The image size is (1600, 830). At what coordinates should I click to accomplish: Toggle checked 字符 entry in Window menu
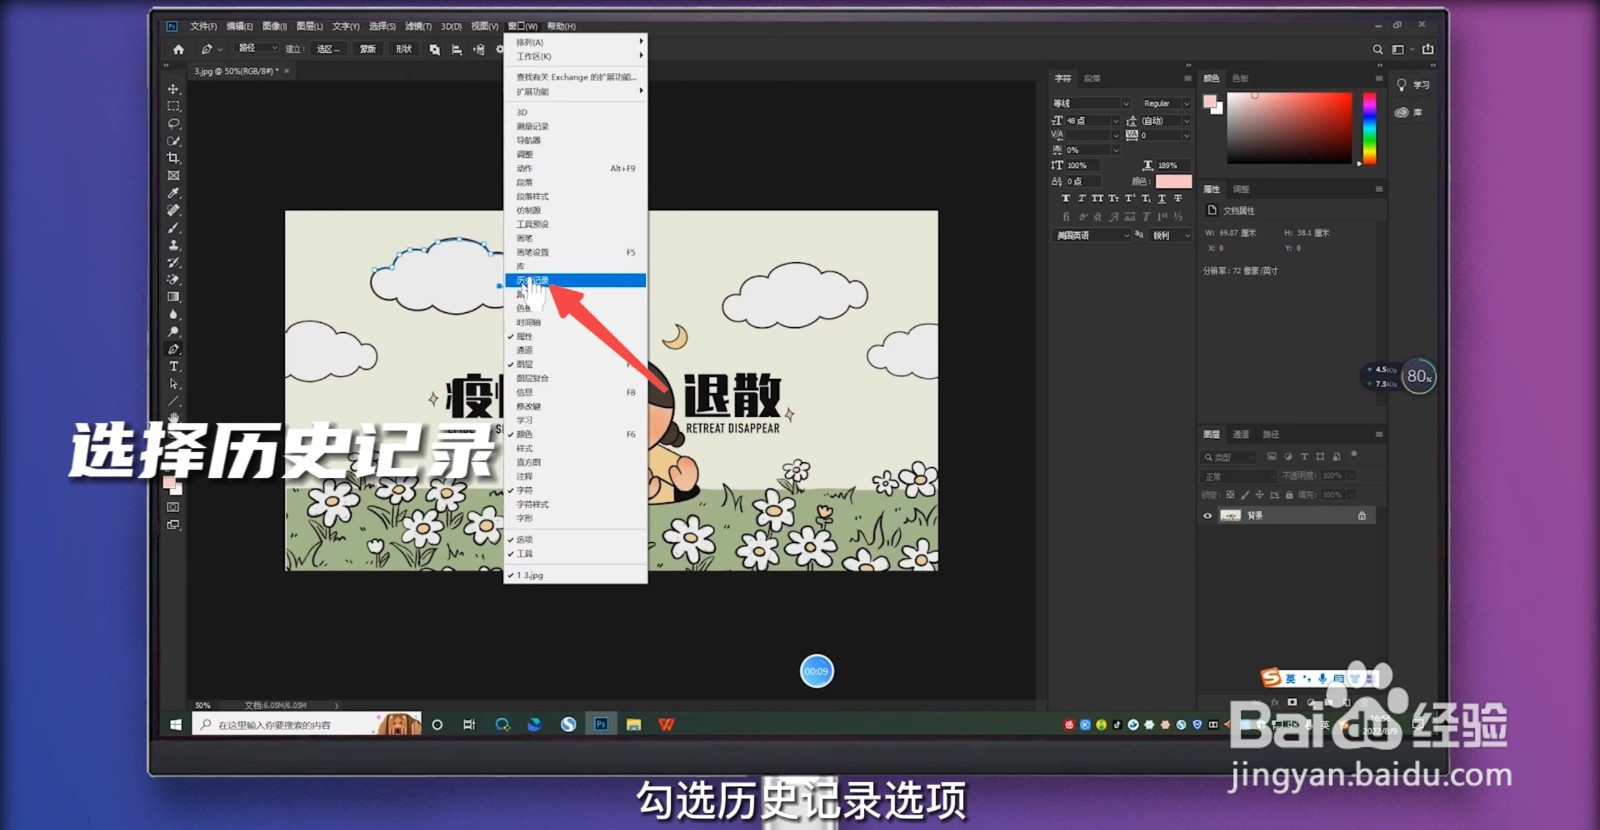coord(575,490)
